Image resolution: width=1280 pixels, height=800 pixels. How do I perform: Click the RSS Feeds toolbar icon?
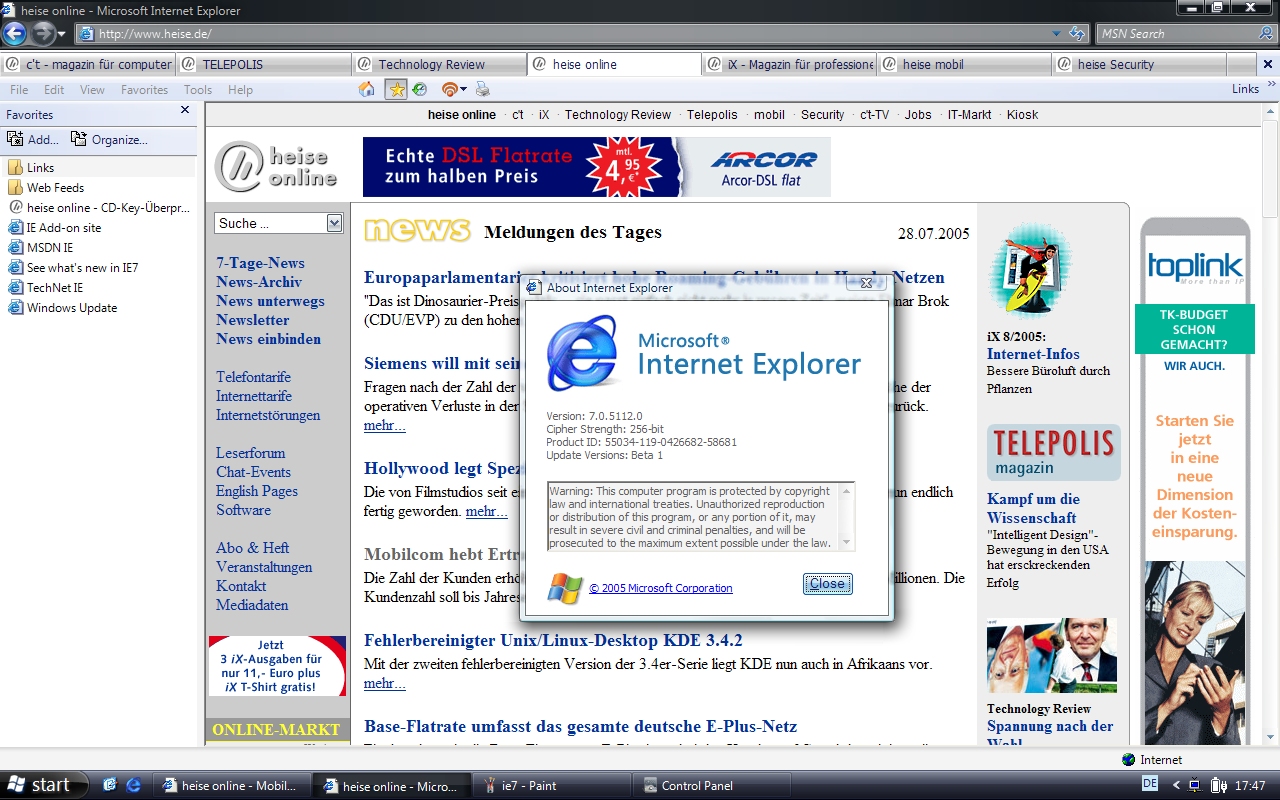pyautogui.click(x=449, y=89)
